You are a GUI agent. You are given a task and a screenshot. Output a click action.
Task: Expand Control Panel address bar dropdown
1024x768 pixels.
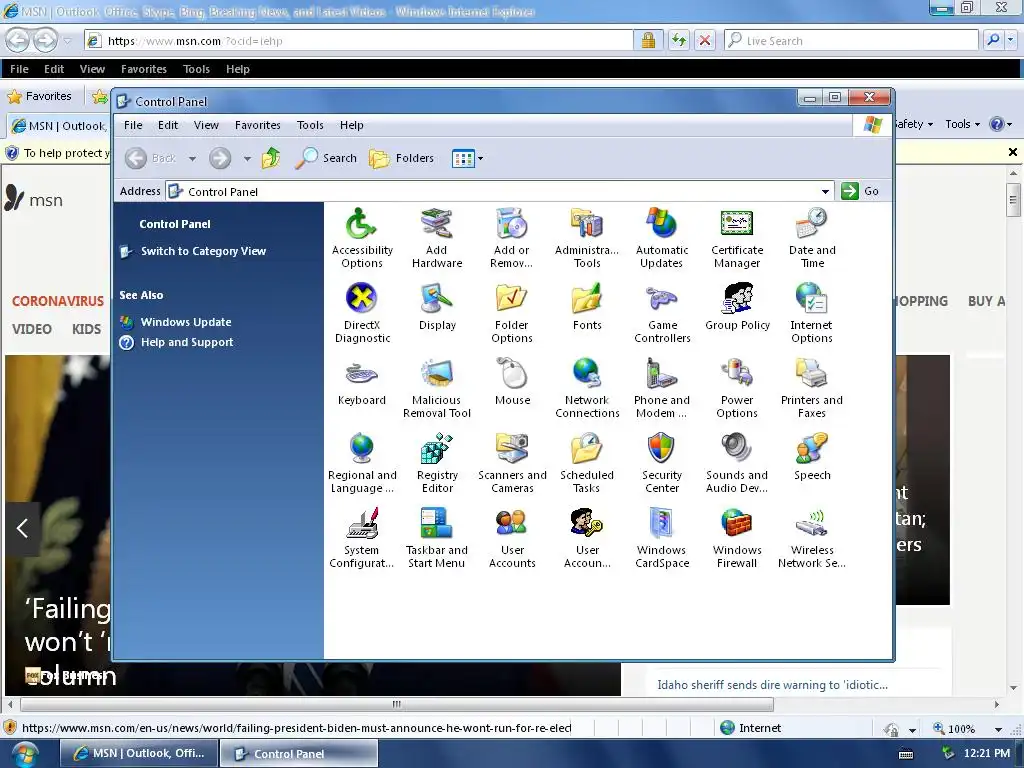coord(825,191)
